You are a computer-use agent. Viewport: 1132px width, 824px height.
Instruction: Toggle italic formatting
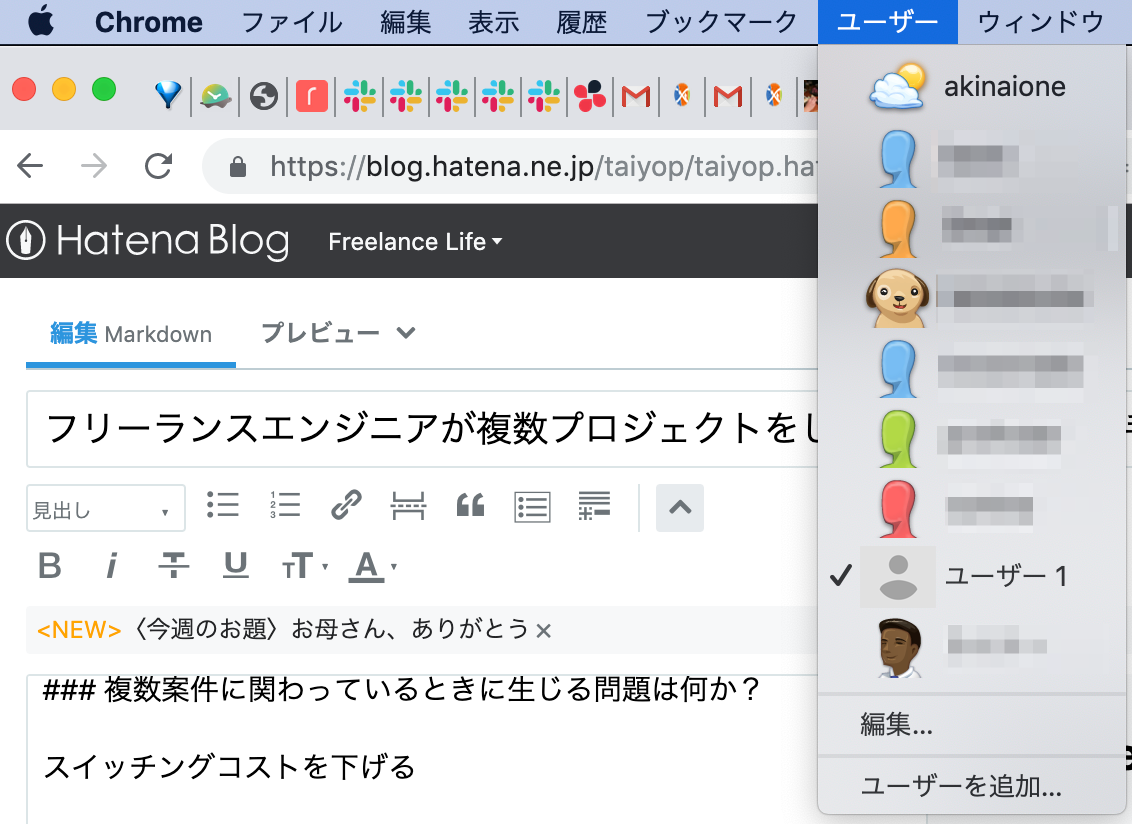111,566
